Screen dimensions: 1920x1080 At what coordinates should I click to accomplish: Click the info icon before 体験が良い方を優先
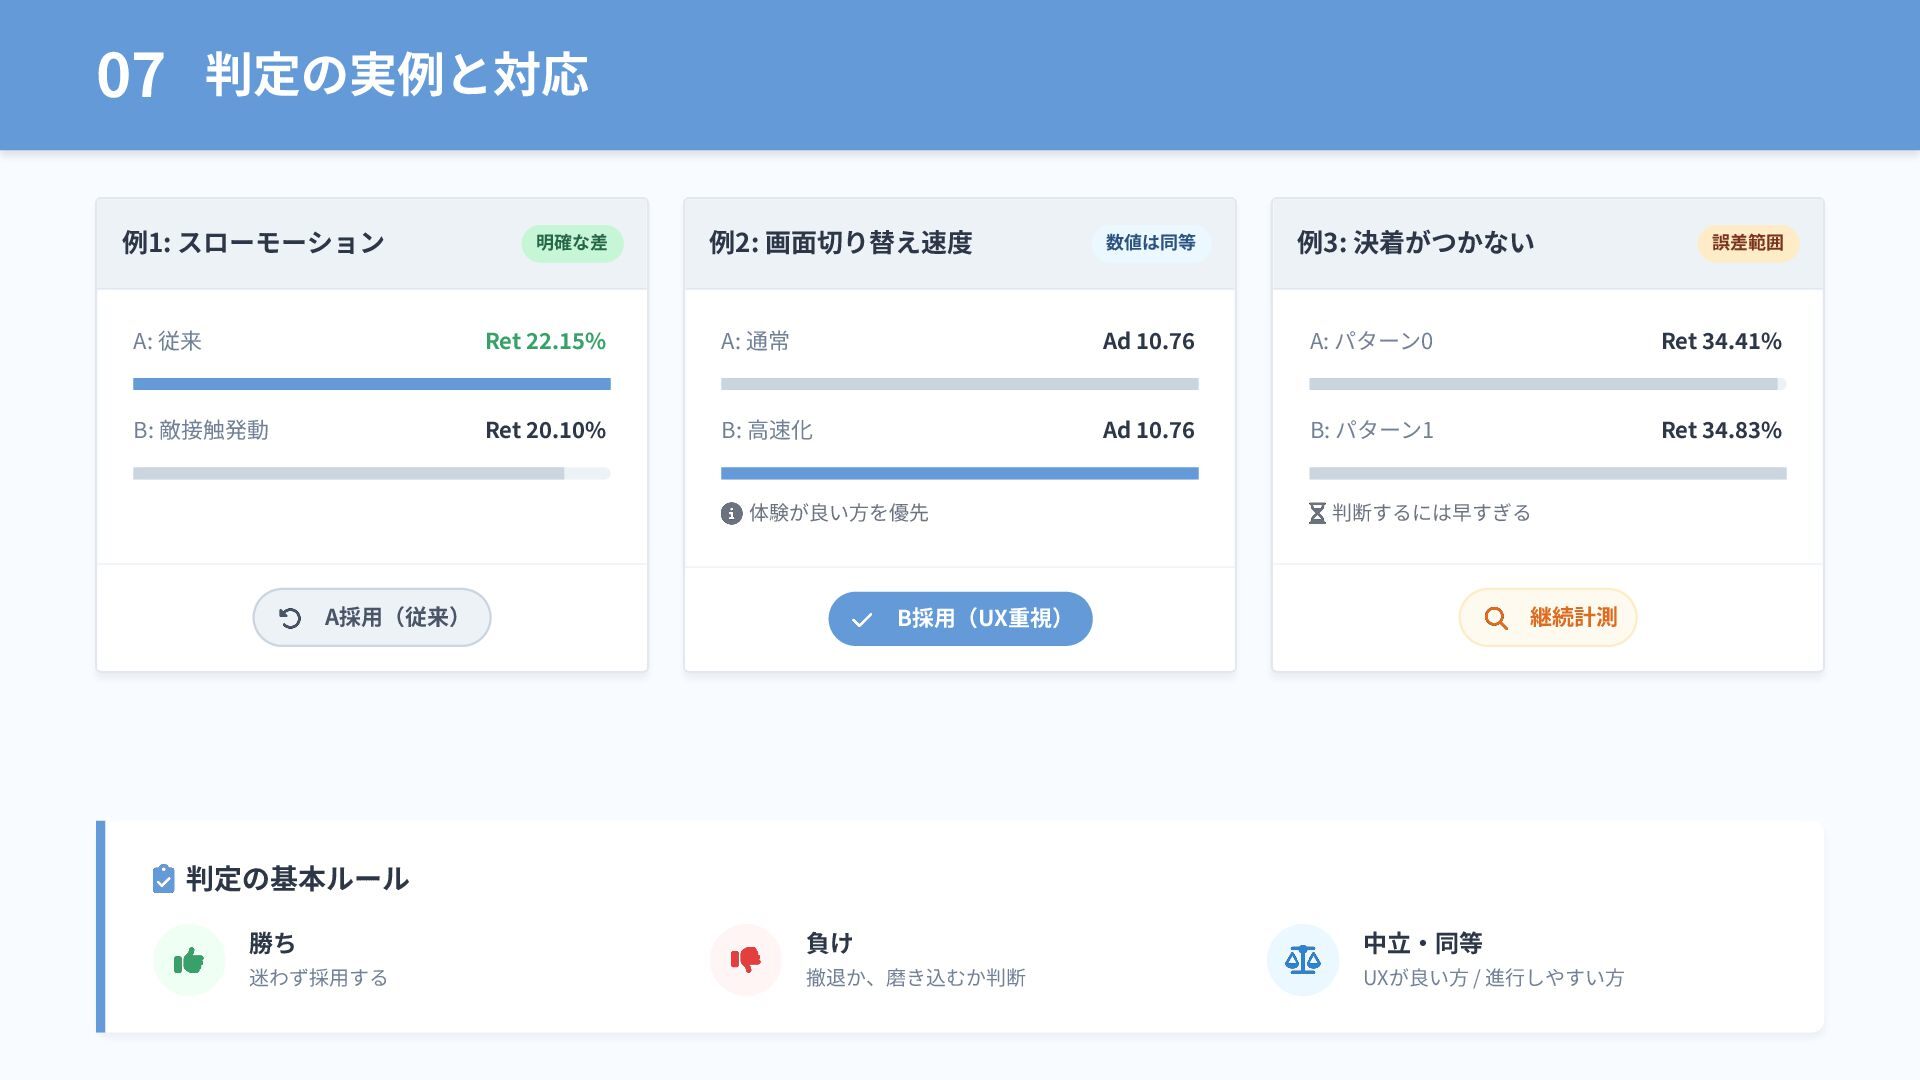(731, 514)
